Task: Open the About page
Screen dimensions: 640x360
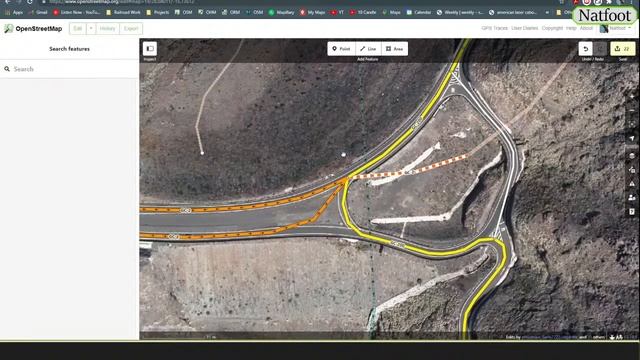Action: (586, 28)
